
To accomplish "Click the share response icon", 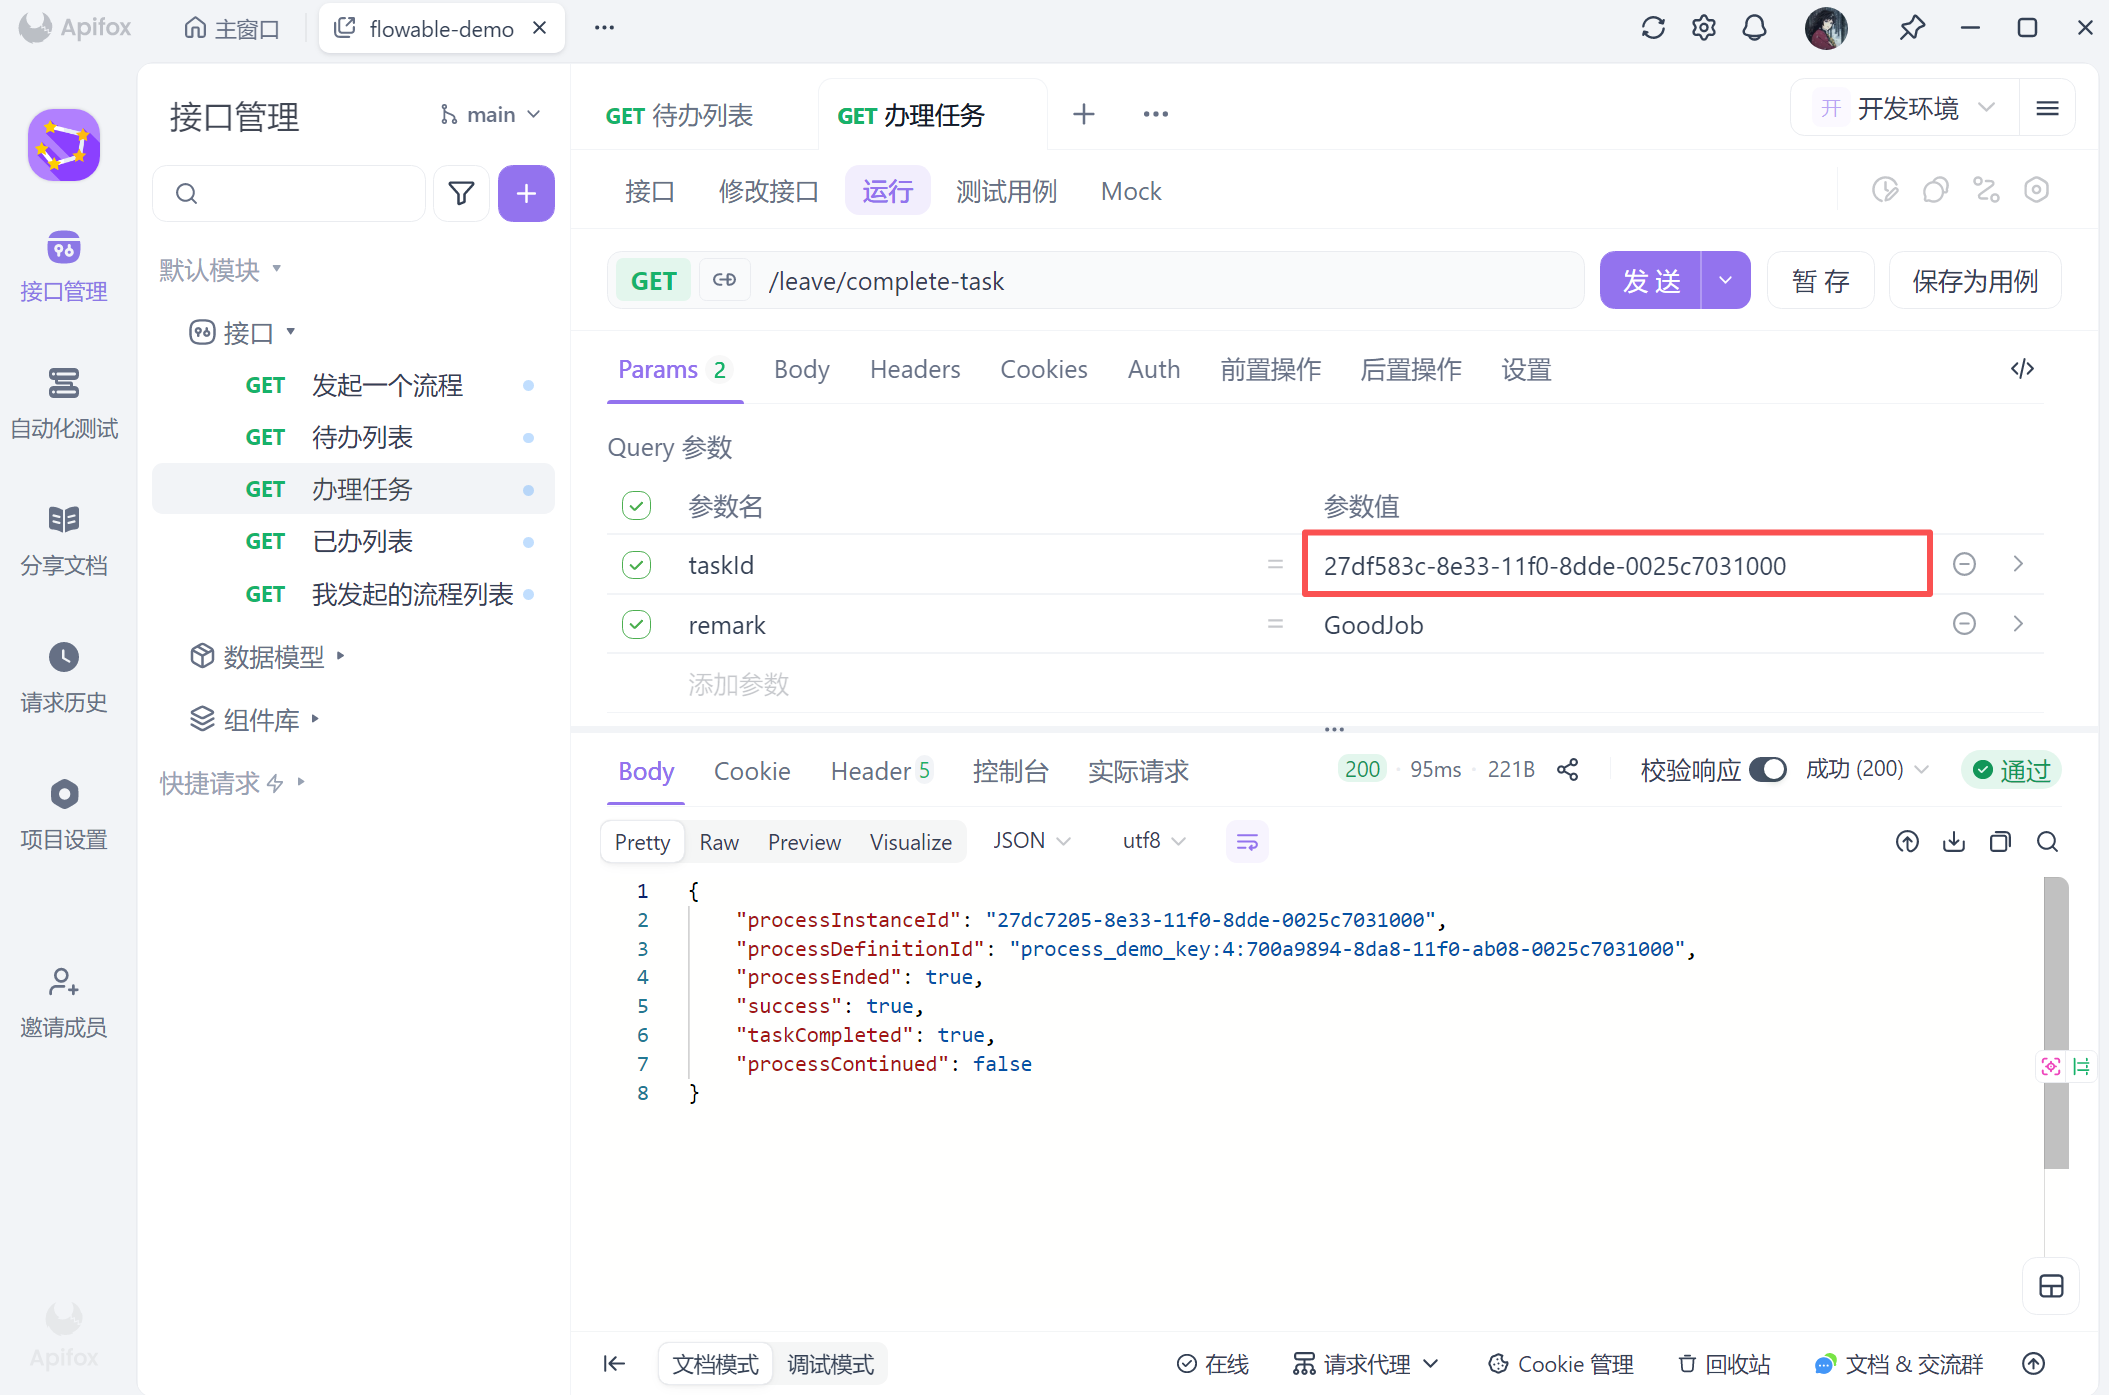I will (x=1568, y=770).
